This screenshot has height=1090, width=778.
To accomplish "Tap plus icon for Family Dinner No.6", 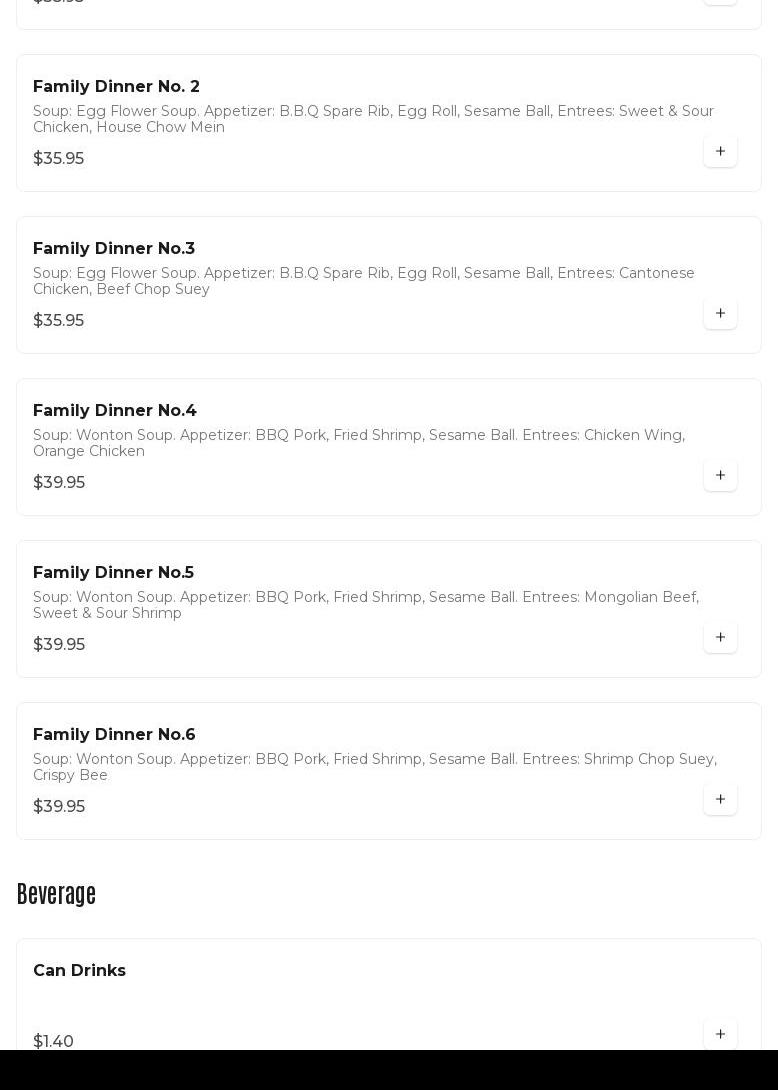I will 720,800.
